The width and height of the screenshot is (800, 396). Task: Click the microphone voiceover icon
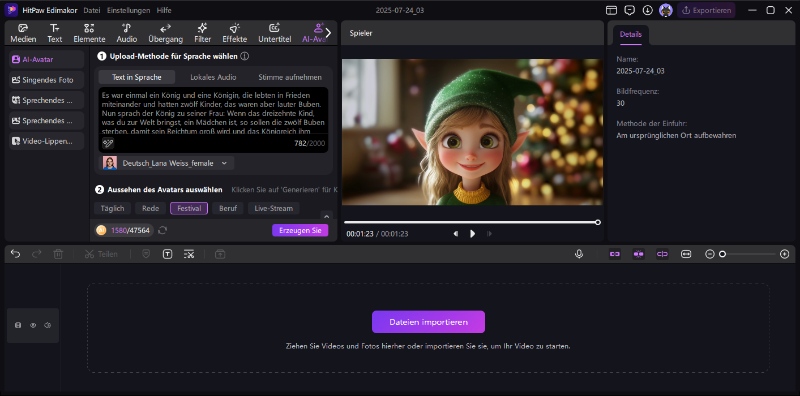579,254
